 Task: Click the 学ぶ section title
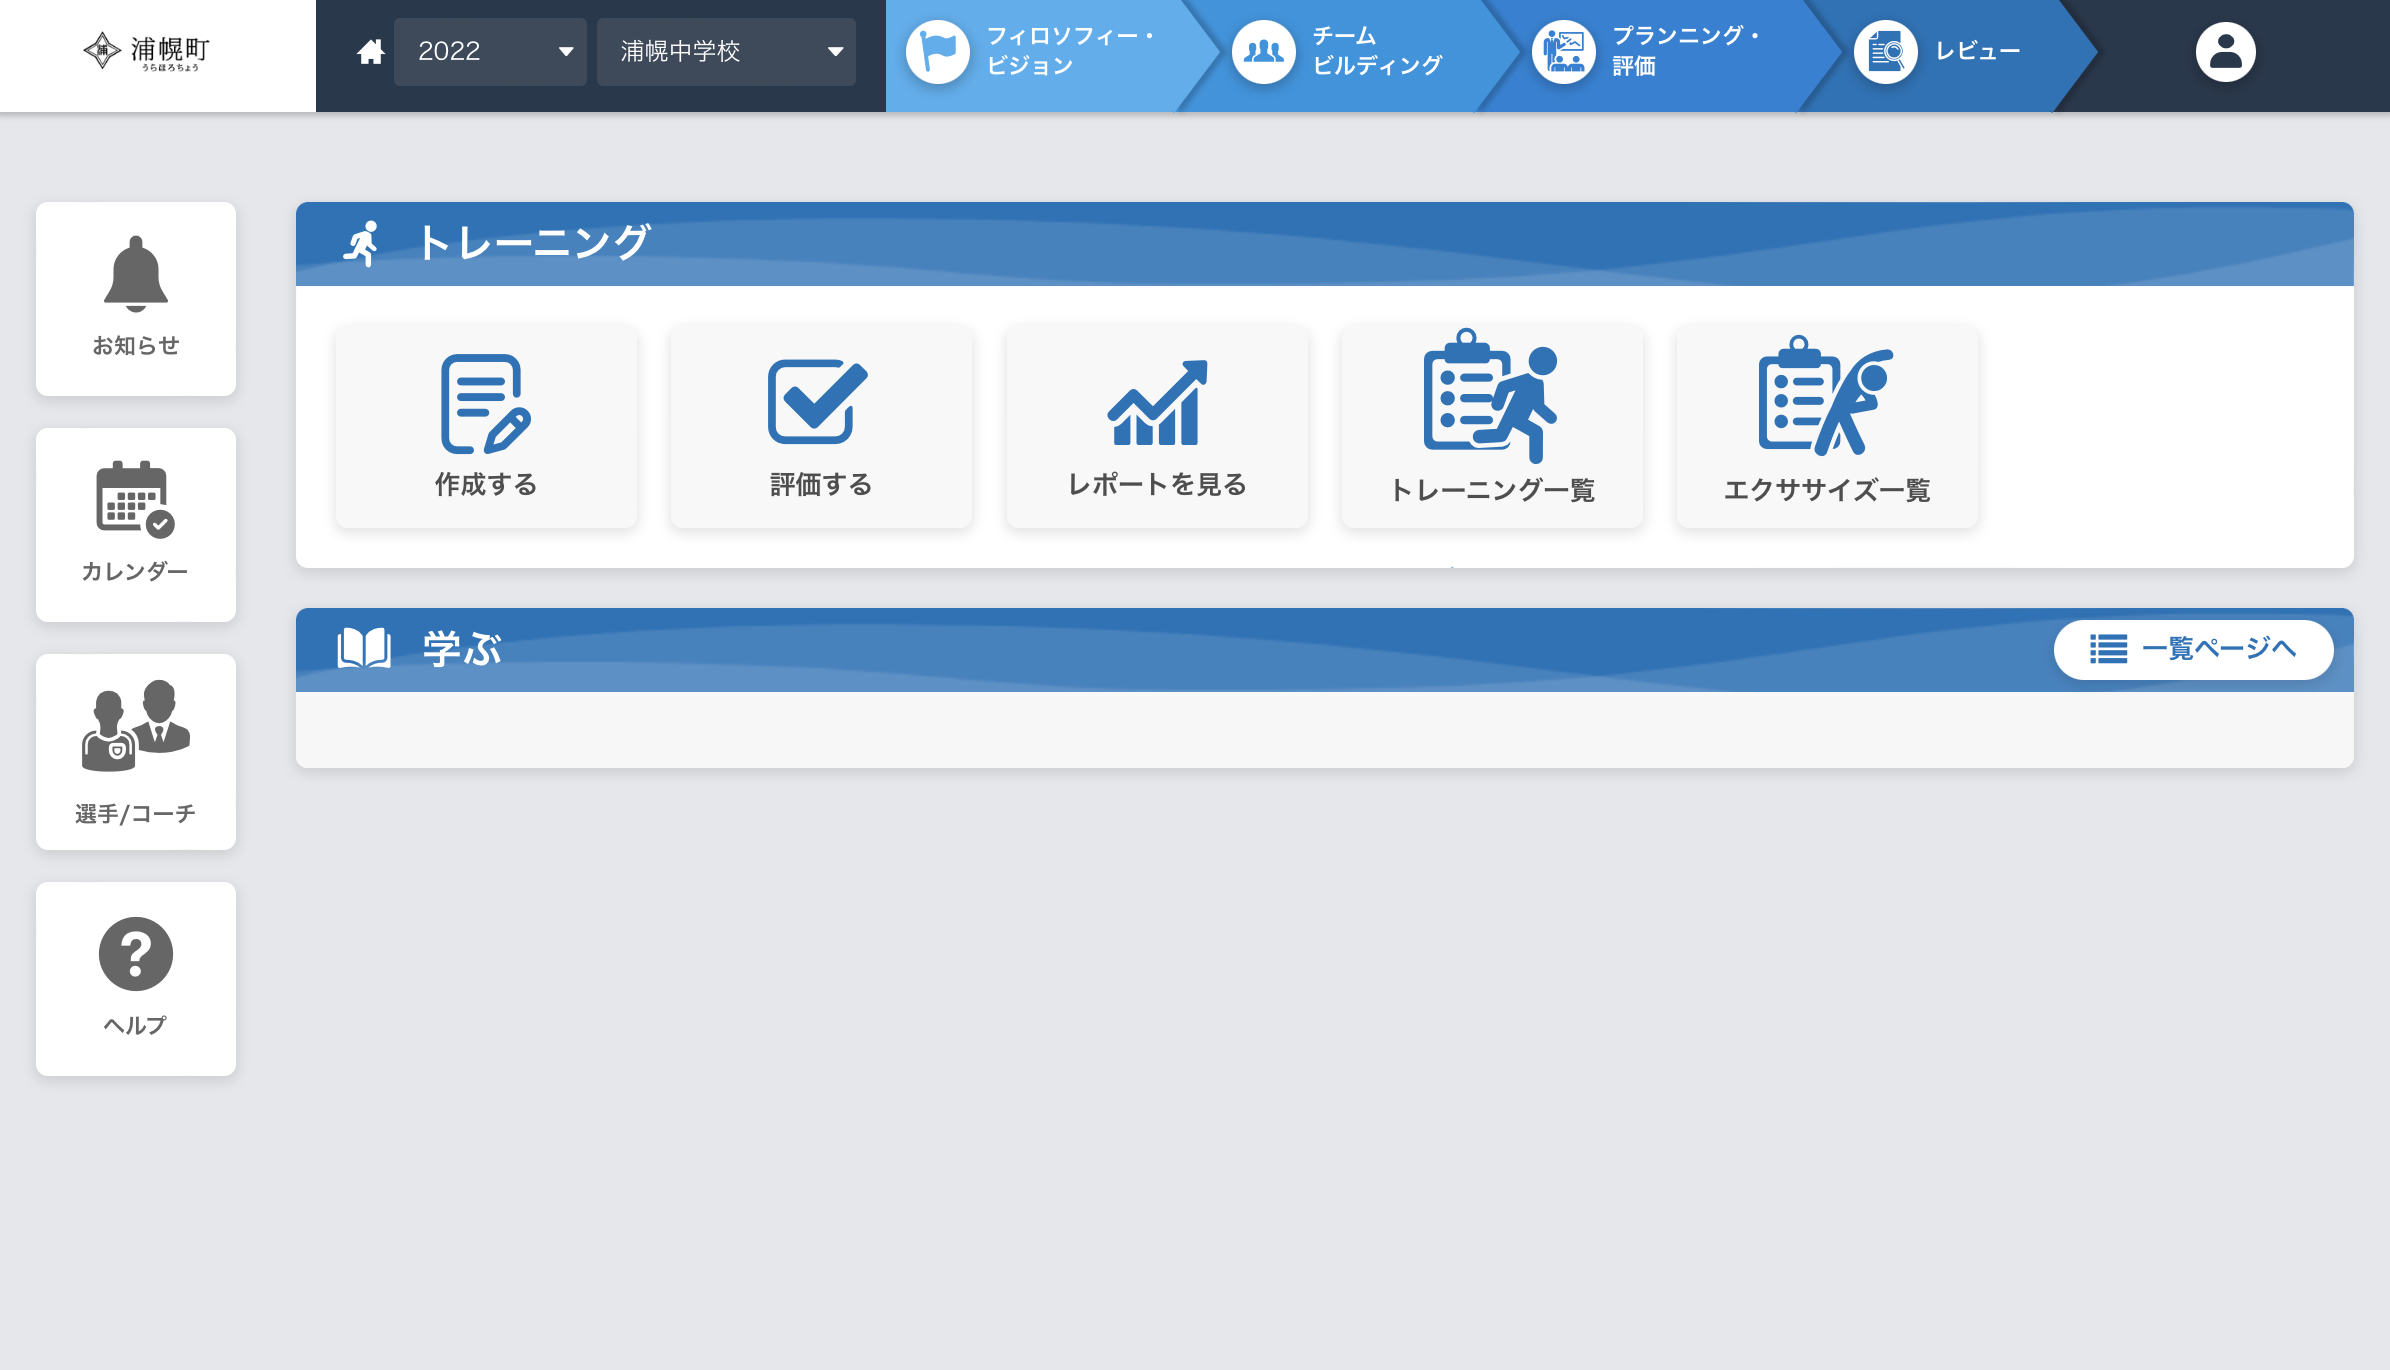point(462,649)
